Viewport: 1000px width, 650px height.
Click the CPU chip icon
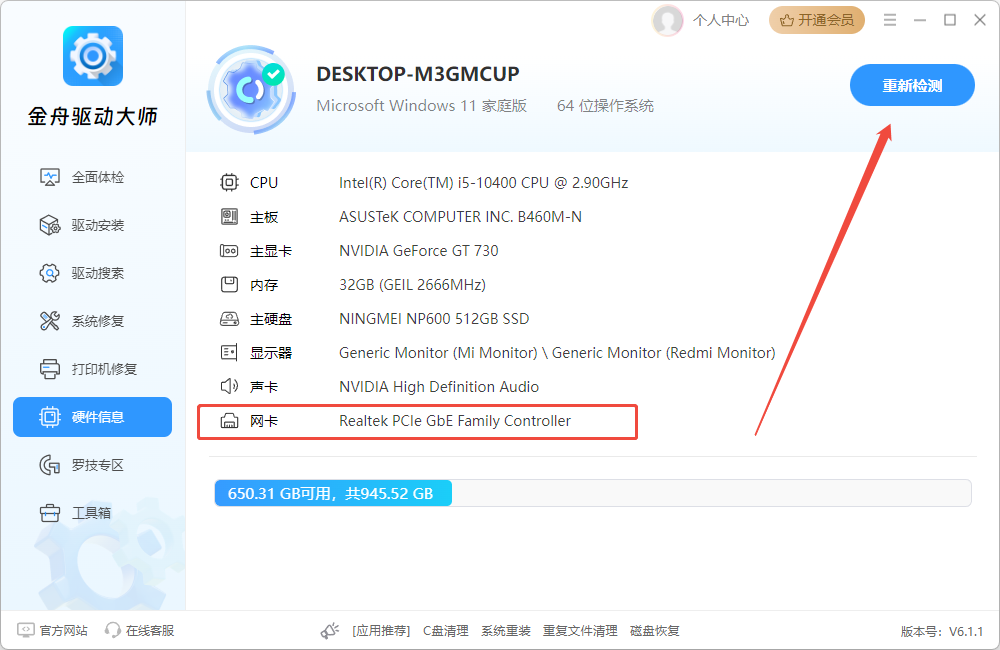point(229,182)
